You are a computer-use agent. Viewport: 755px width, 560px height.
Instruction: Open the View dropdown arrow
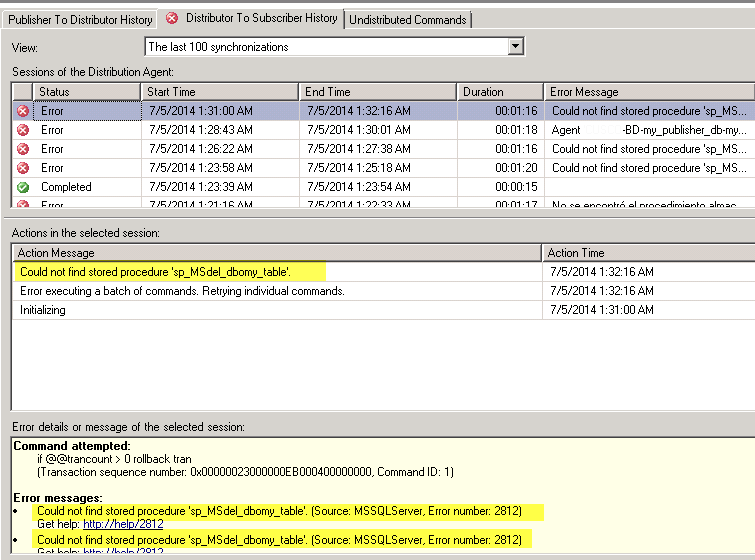[x=515, y=46]
